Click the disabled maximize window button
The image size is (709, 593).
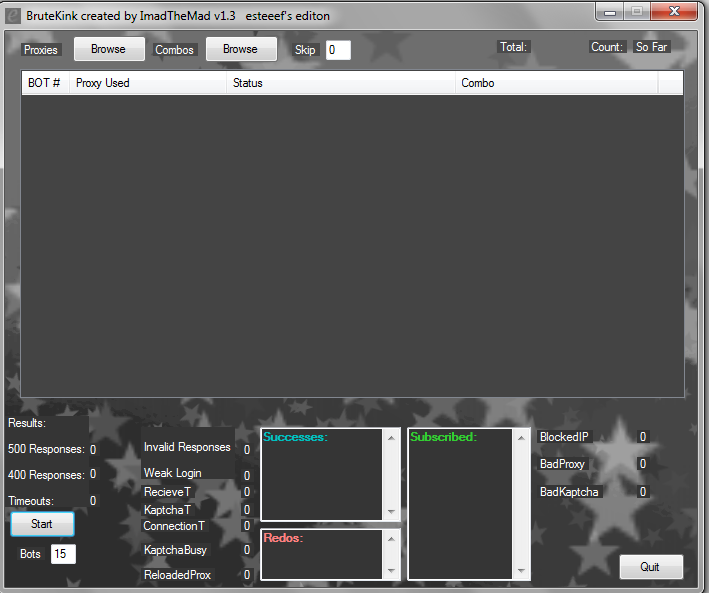pos(637,11)
